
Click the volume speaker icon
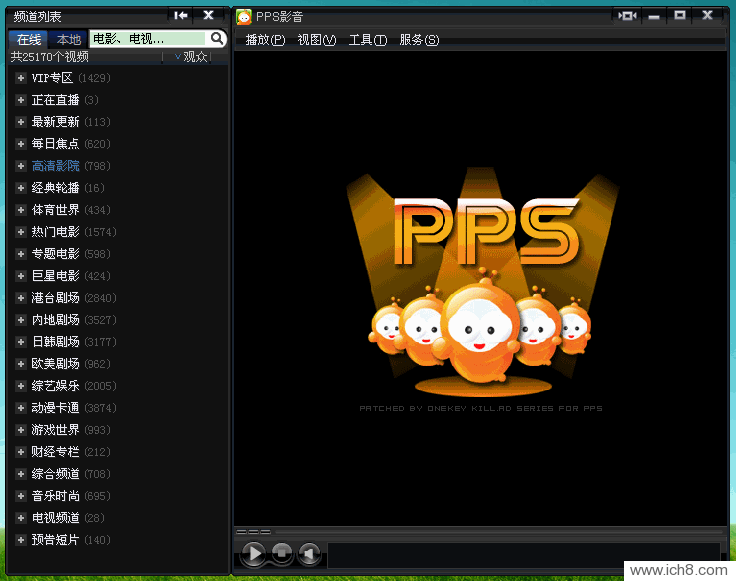point(310,553)
